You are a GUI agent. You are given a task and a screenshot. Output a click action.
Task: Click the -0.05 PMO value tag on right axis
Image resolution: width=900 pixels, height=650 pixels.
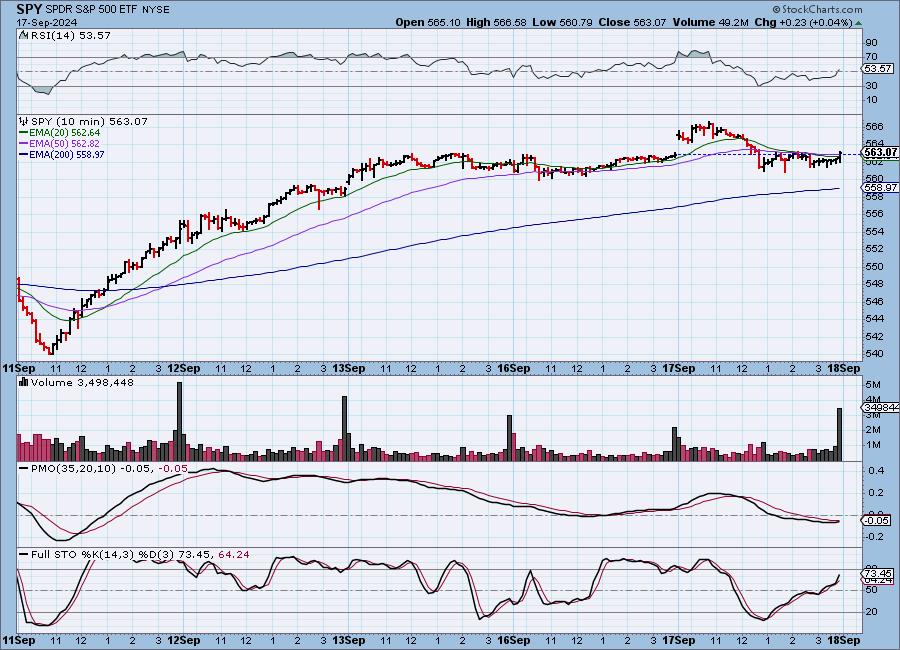[877, 520]
